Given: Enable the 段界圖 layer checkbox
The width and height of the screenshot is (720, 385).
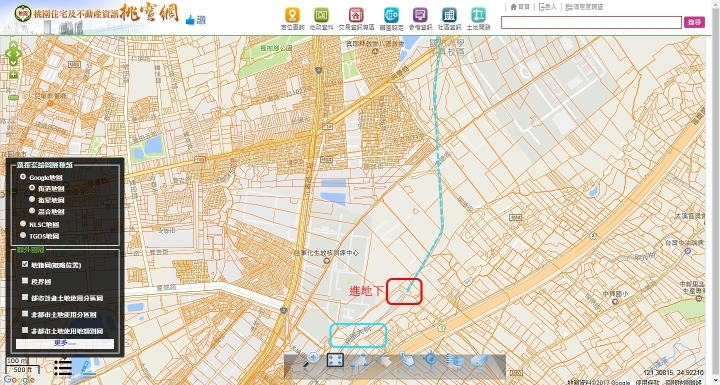Looking at the screenshot, I should pyautogui.click(x=25, y=281).
